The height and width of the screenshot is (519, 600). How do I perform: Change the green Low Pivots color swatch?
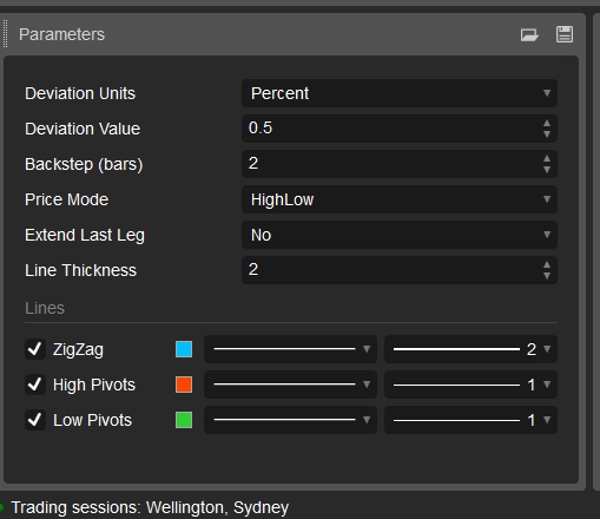click(x=184, y=420)
